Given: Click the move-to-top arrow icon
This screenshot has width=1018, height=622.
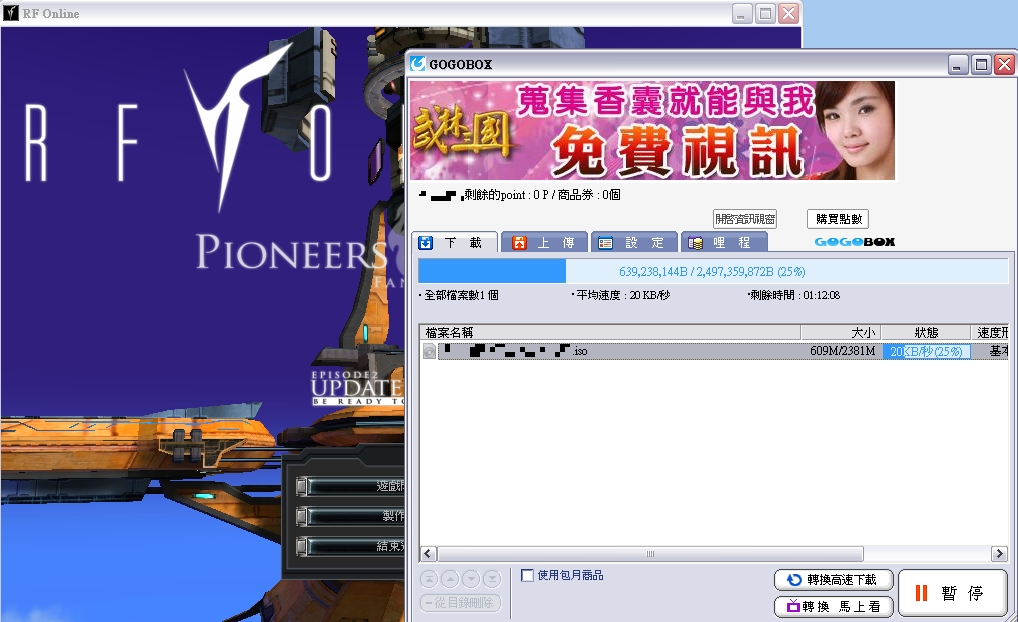Looking at the screenshot, I should (x=428, y=578).
